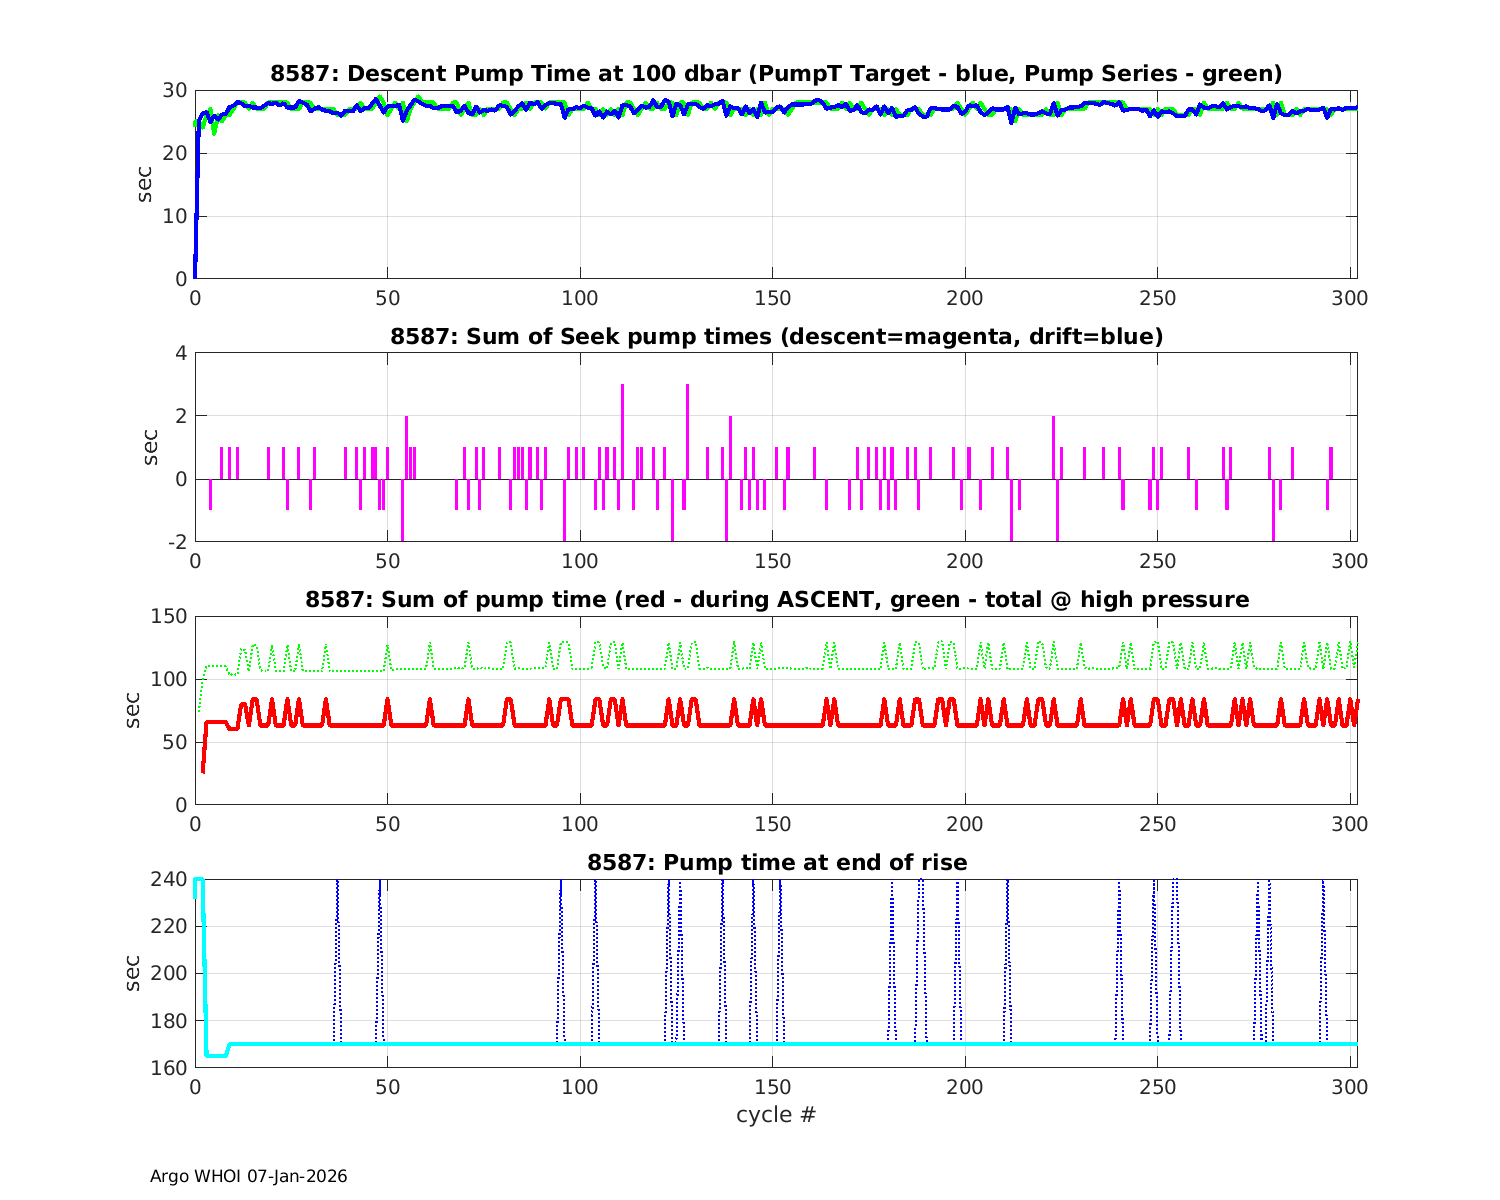This screenshot has width=1500, height=1200.
Task: Click the 'Argo WHOI 07-Jan-2026' footer text
Action: (x=249, y=1177)
